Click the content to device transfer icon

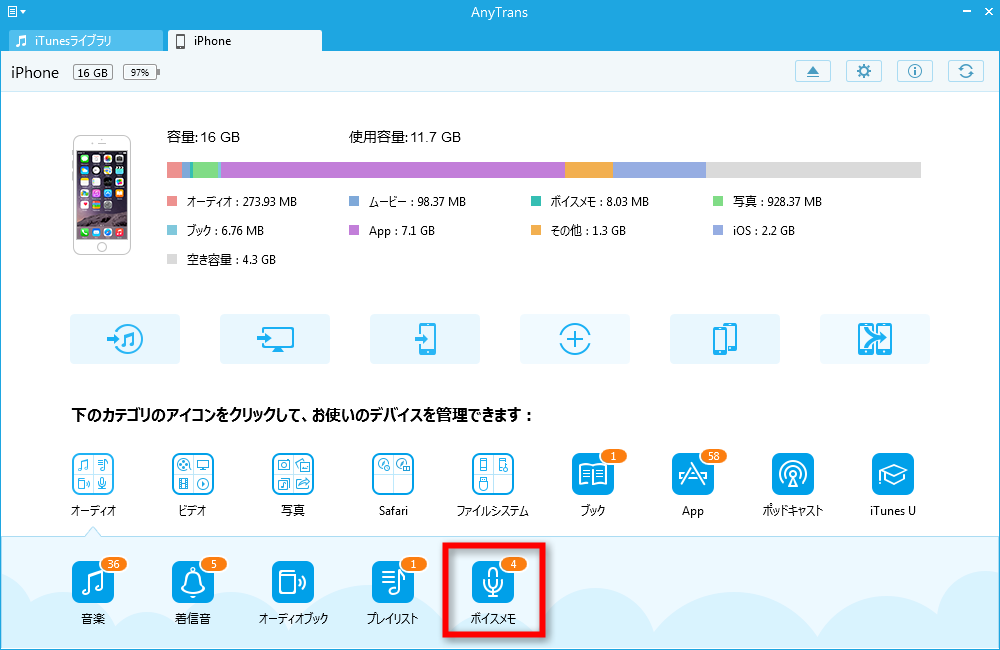425,339
